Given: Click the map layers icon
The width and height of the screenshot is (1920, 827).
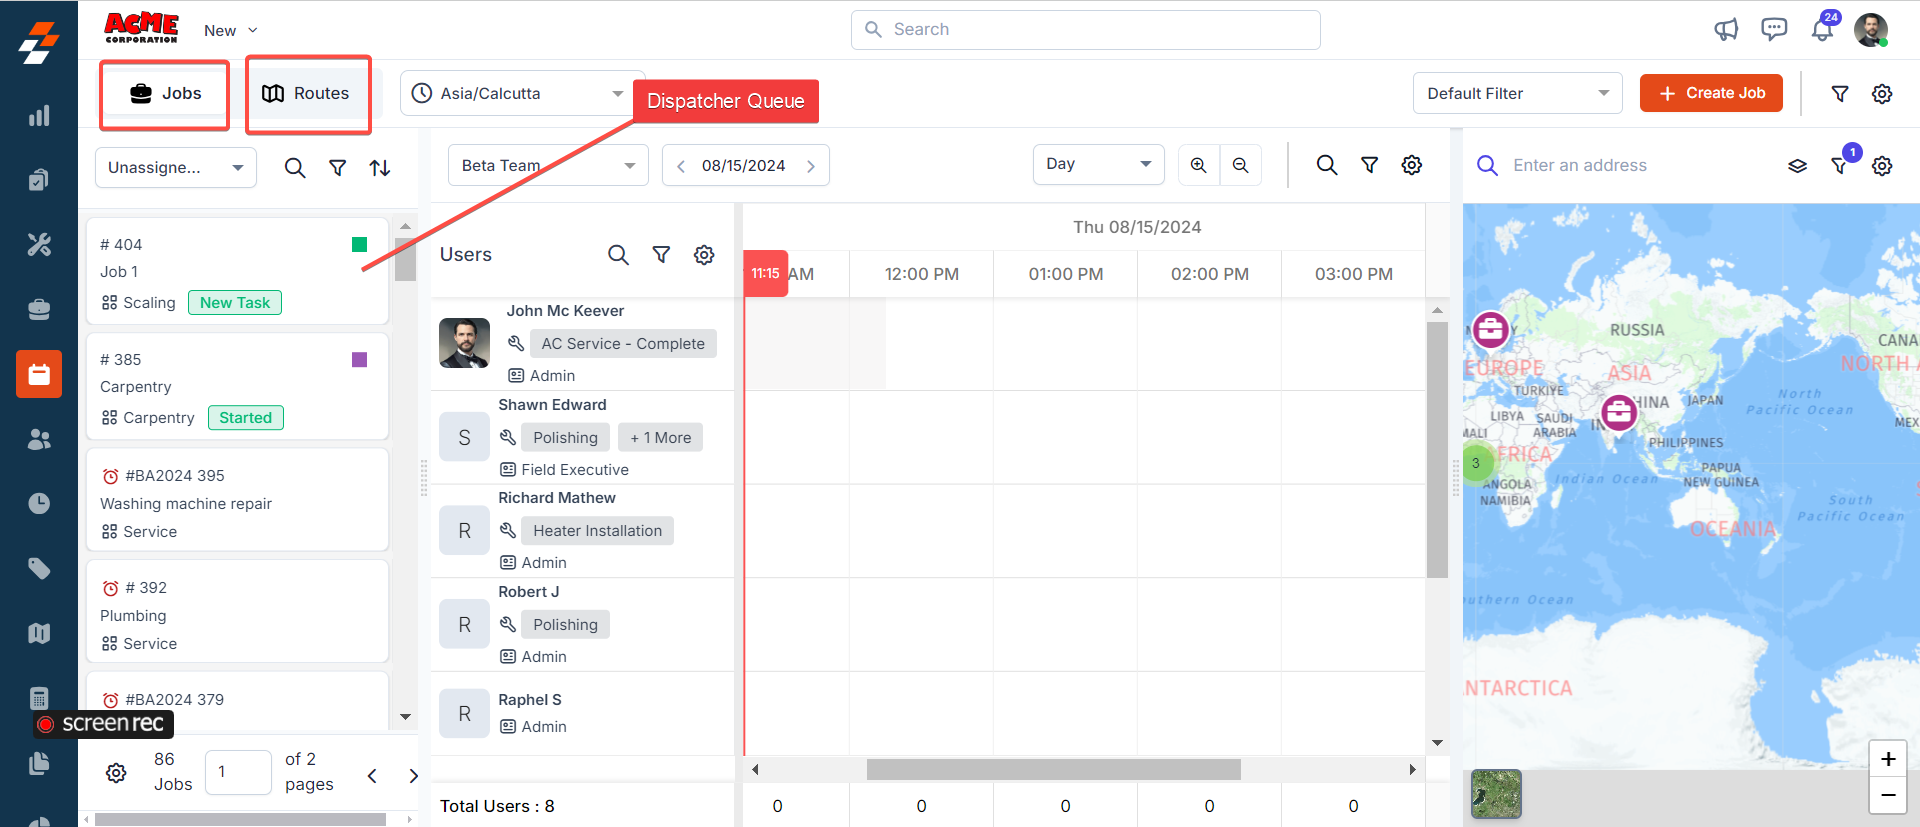Looking at the screenshot, I should [x=1797, y=166].
